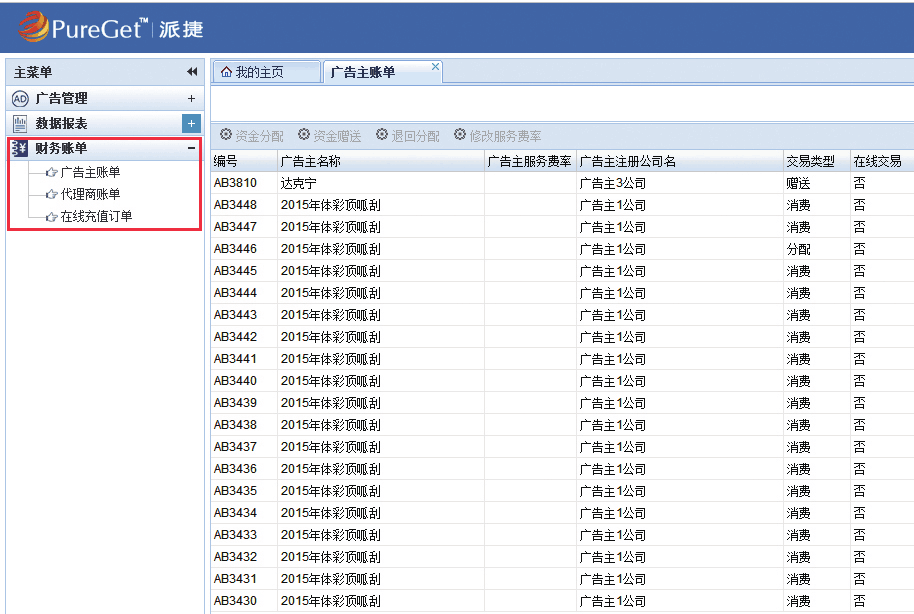This screenshot has width=914, height=614.
Task: Collapse the main menu sidebar with double-arrow
Action: click(x=192, y=72)
